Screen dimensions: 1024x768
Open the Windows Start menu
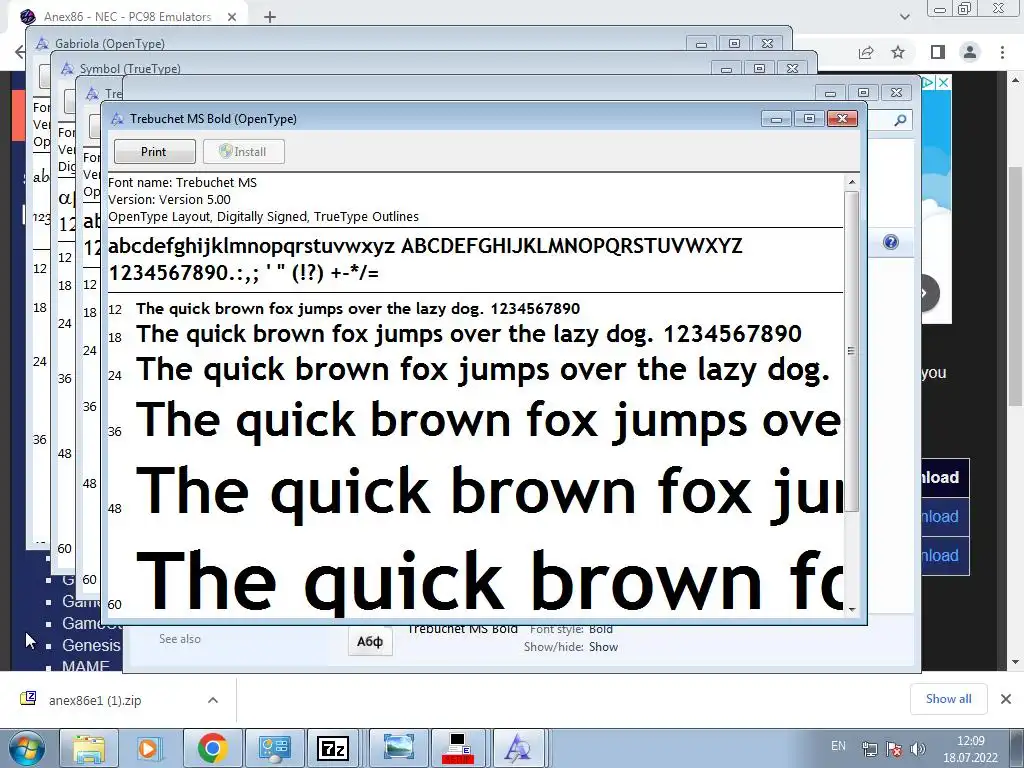click(26, 748)
